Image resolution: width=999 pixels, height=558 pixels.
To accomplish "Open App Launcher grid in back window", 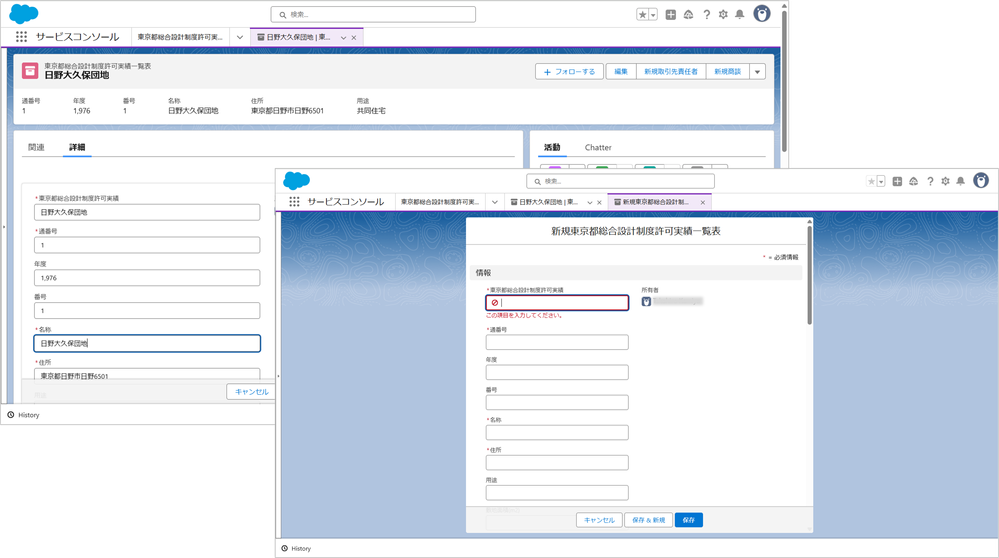I will [x=22, y=37].
